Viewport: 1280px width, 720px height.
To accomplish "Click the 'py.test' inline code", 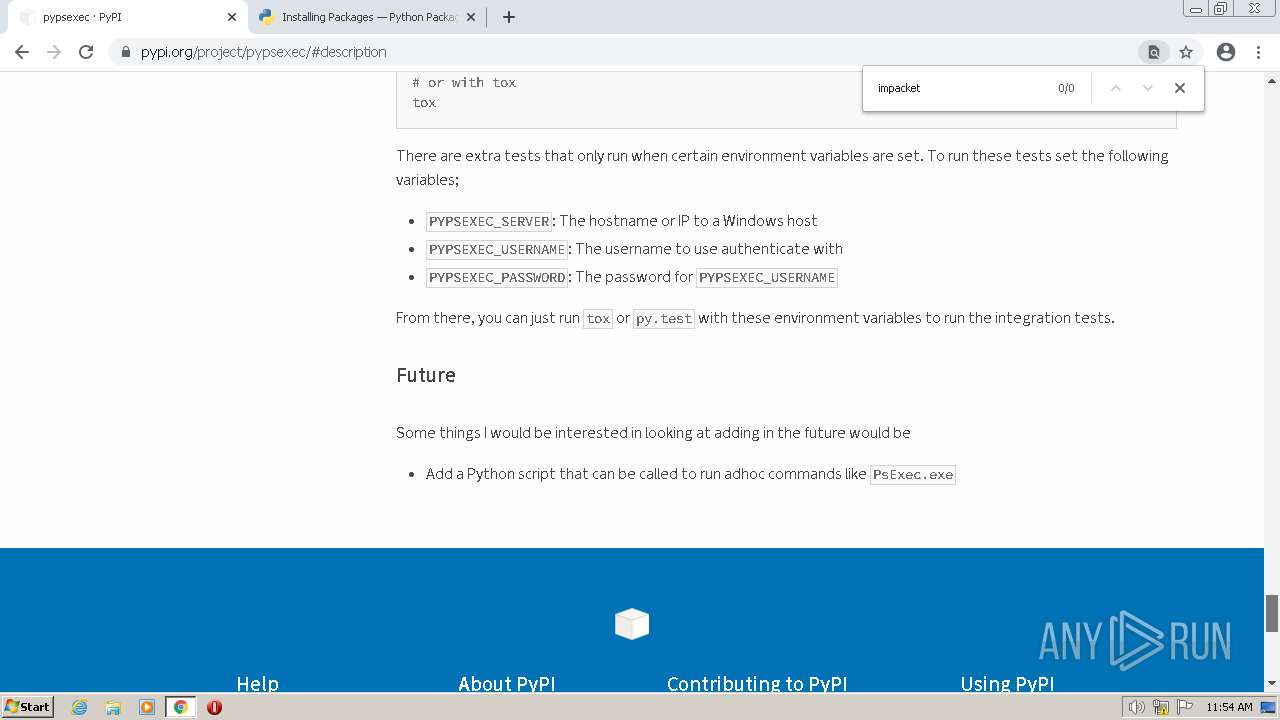I will (664, 318).
